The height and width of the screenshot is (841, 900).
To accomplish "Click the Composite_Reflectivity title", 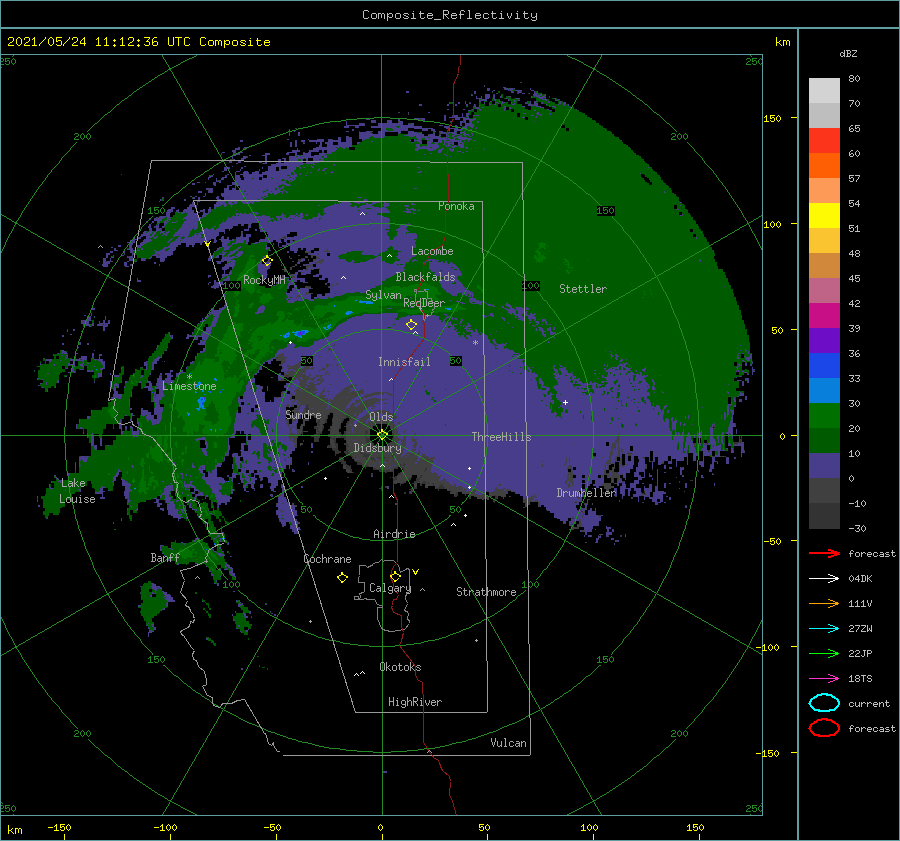I will 450,15.
